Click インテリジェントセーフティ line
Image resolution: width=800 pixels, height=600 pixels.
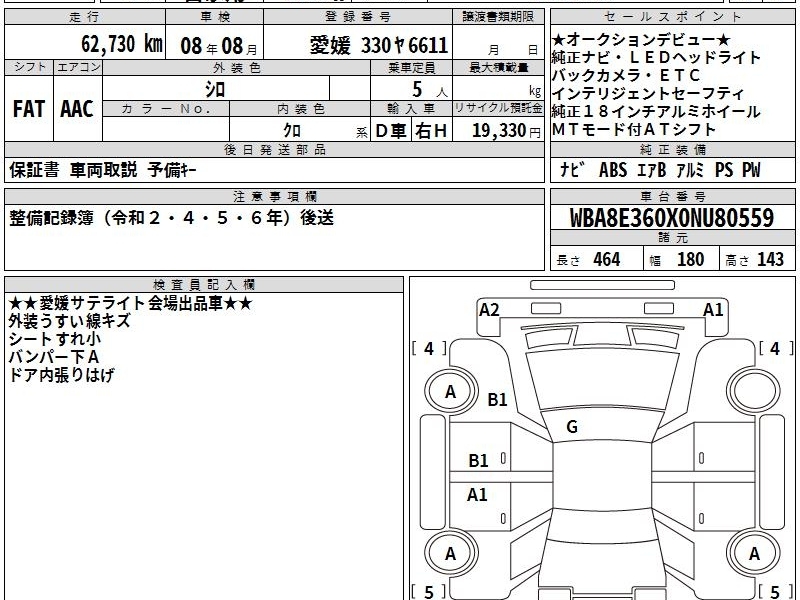click(x=648, y=93)
